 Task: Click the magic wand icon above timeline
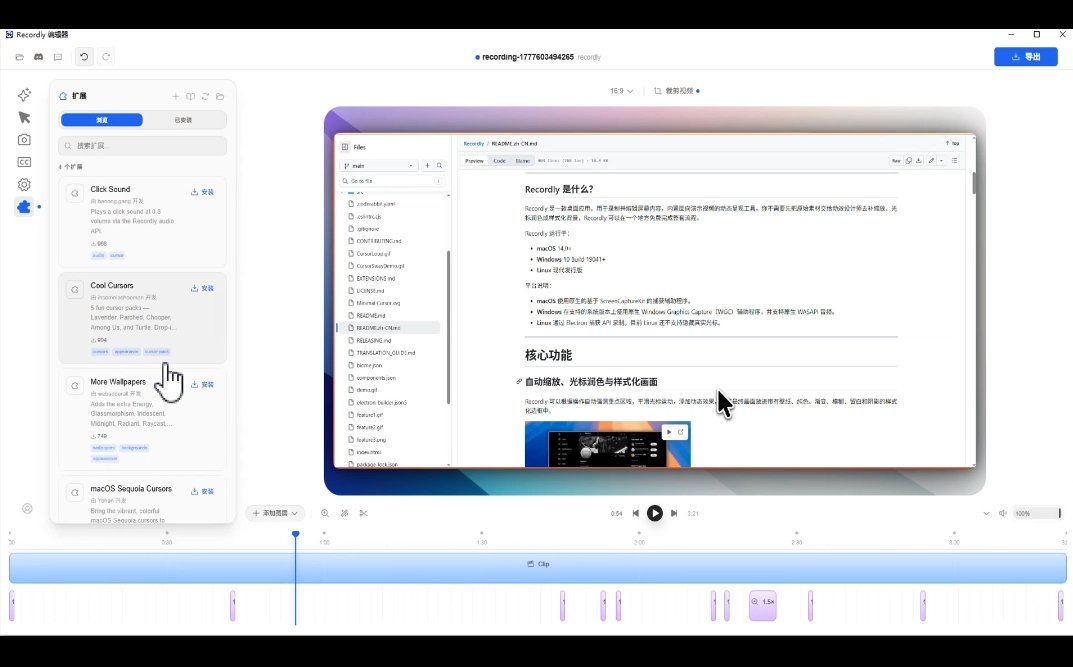[x=344, y=513]
